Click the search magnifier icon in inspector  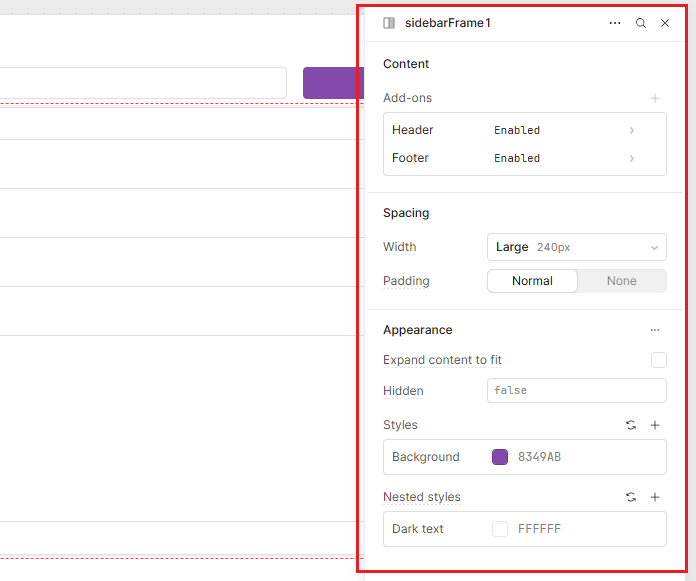pos(641,23)
